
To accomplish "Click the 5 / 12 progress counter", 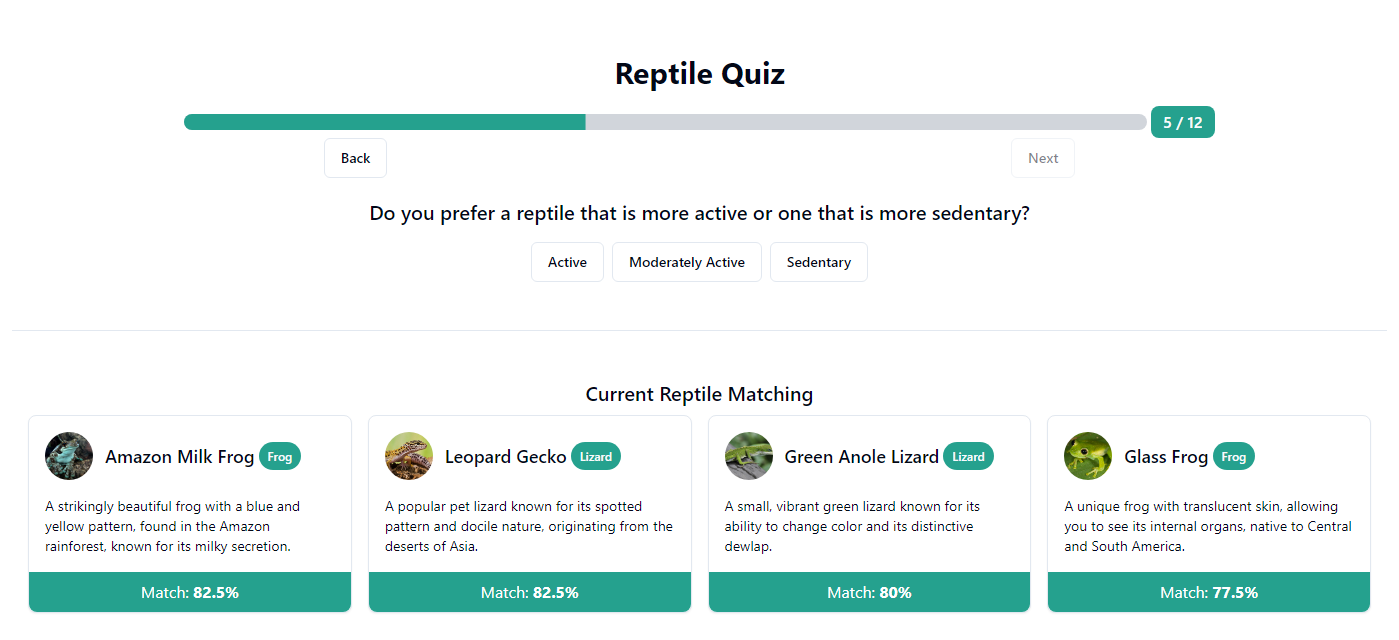I will coord(1182,121).
